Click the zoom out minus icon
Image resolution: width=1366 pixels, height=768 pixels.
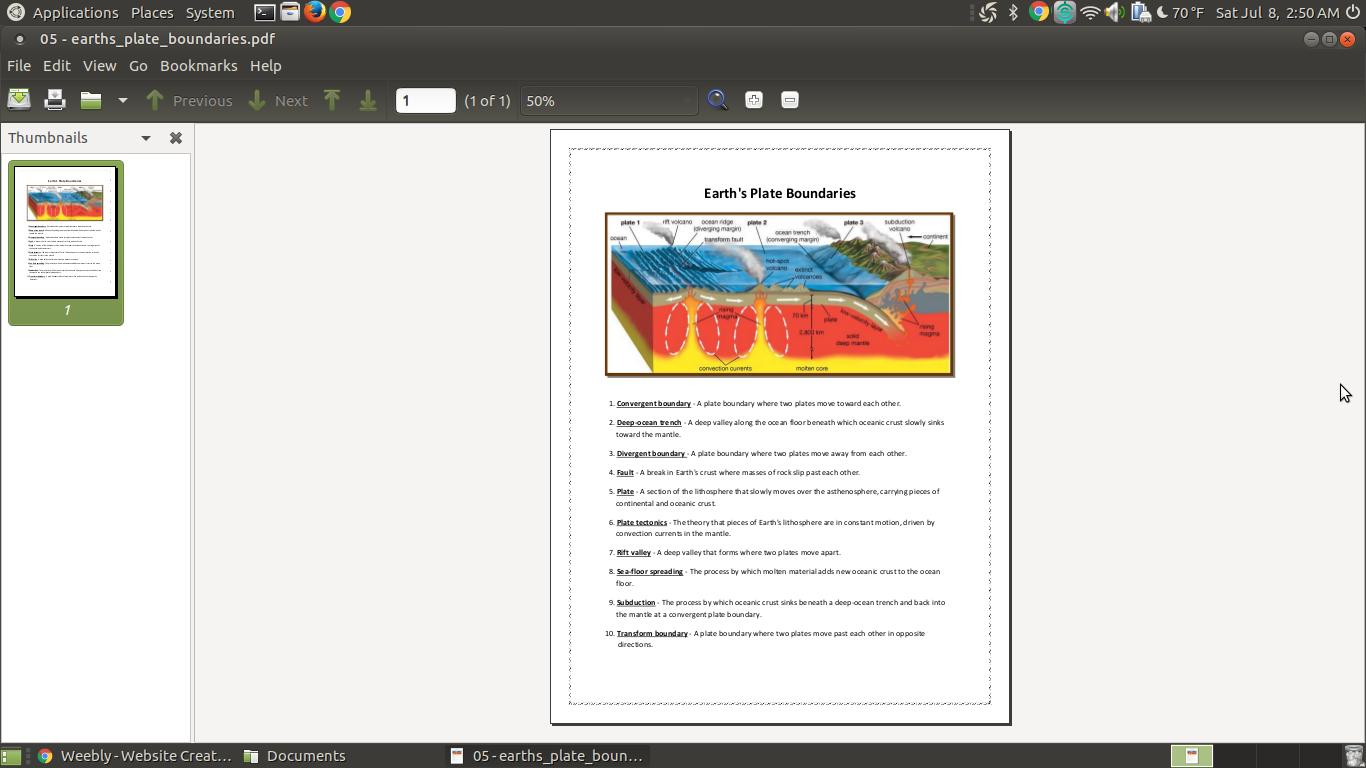coord(790,100)
